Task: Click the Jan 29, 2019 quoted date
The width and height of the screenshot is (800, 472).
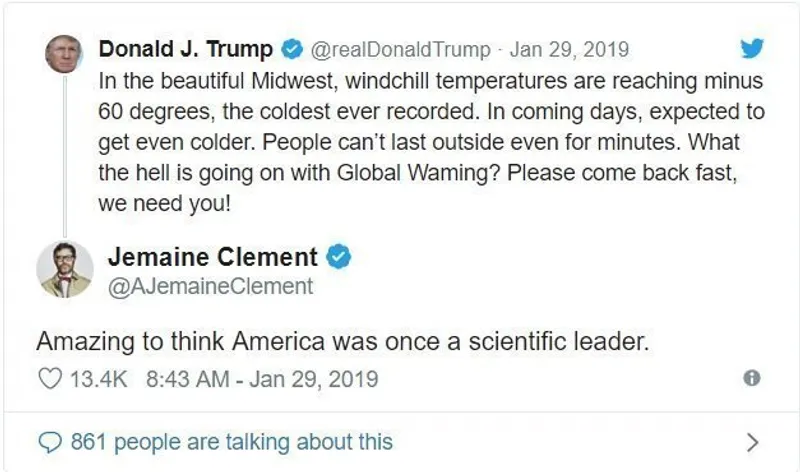Action: click(x=564, y=49)
